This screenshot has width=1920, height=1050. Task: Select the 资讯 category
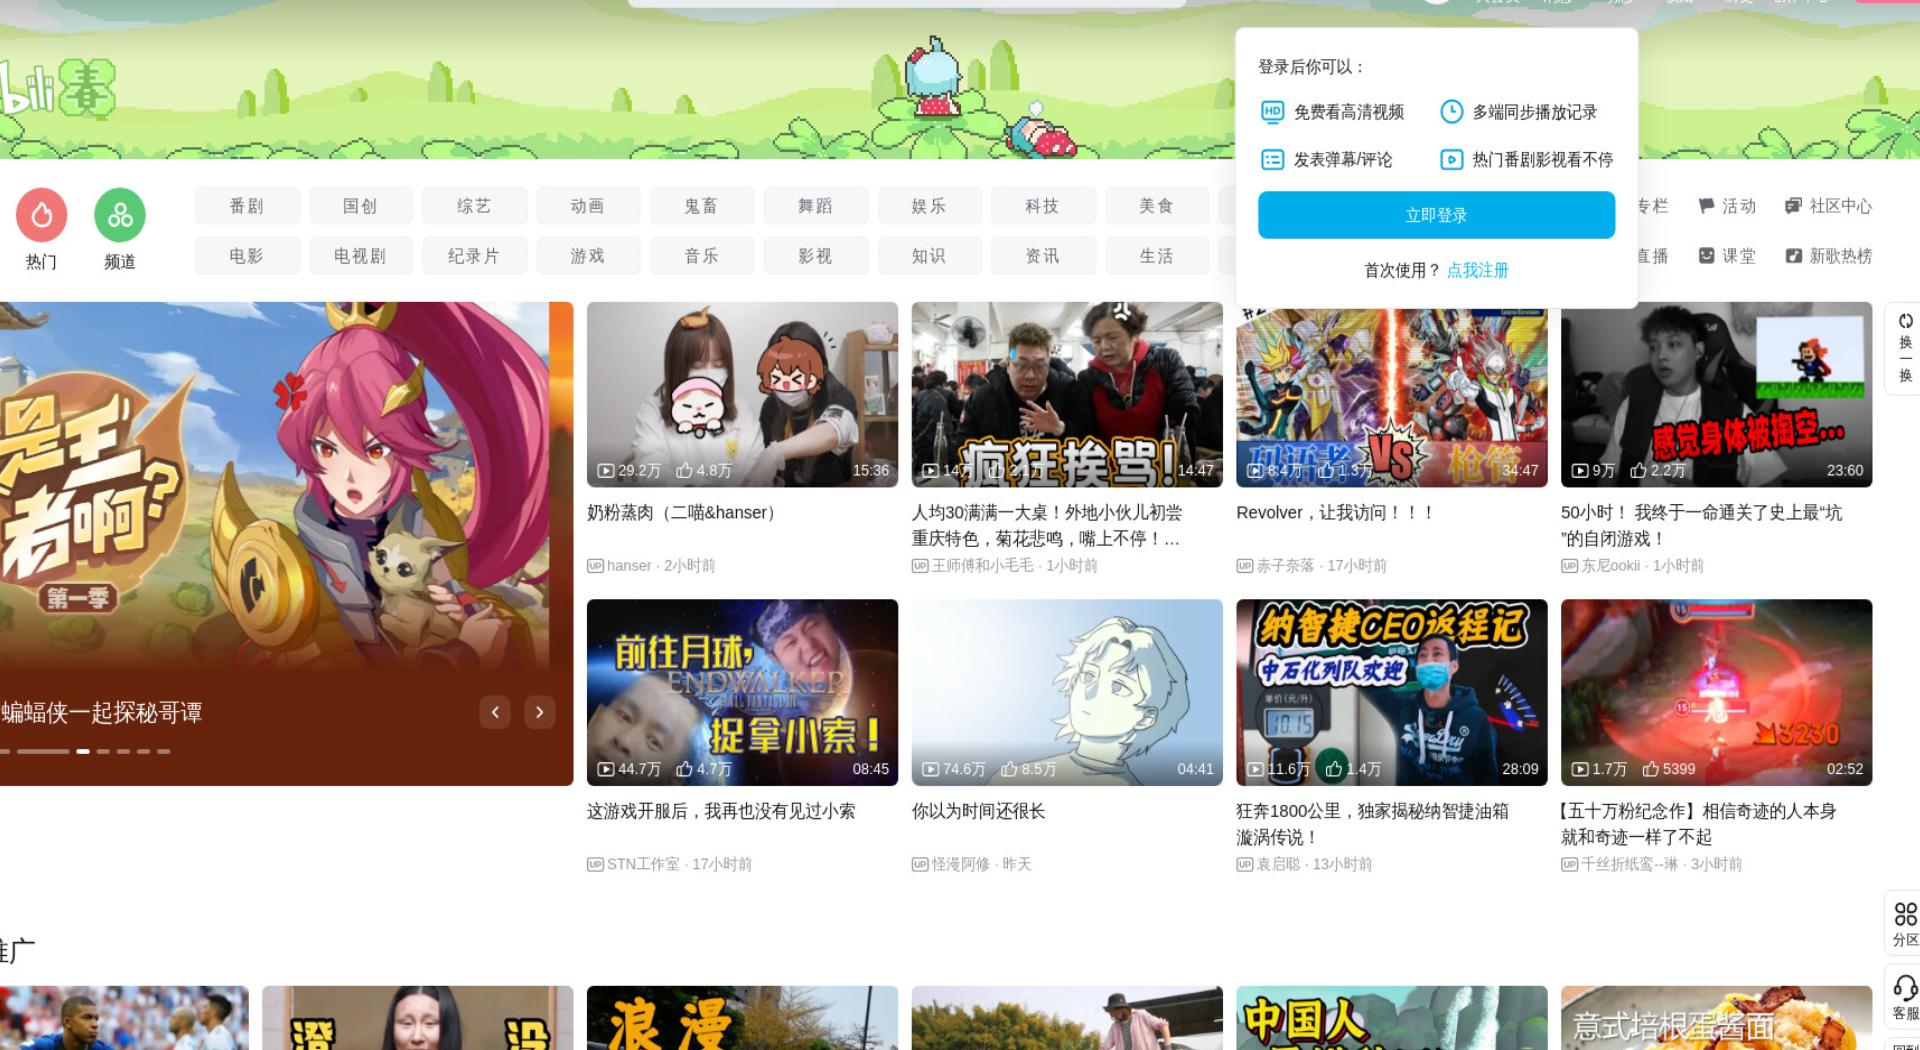coord(1042,256)
